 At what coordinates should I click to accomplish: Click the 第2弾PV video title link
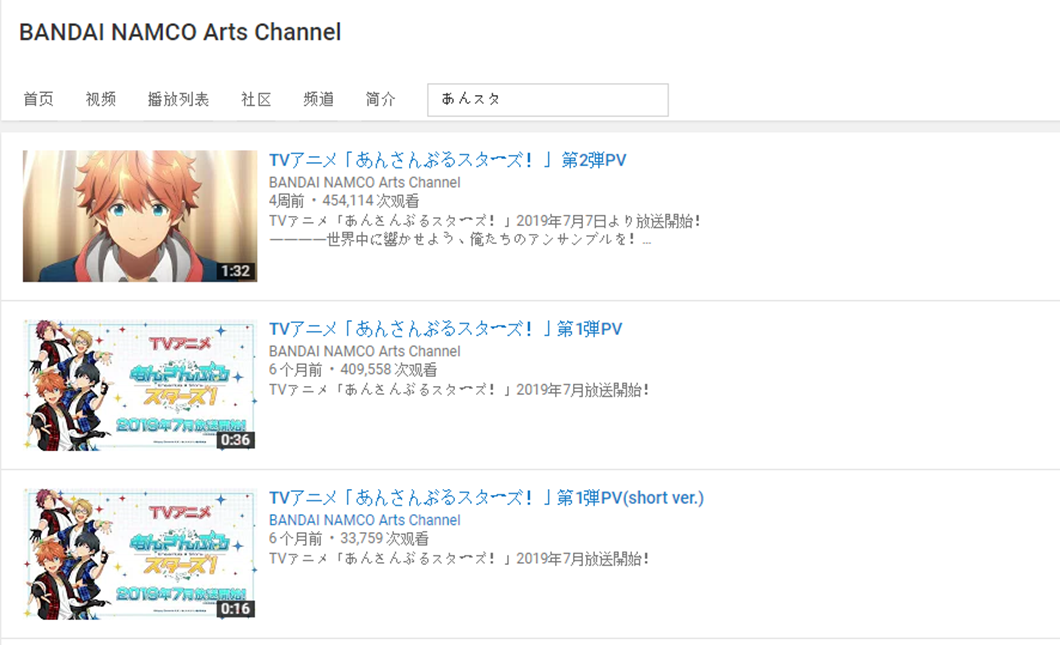(448, 160)
